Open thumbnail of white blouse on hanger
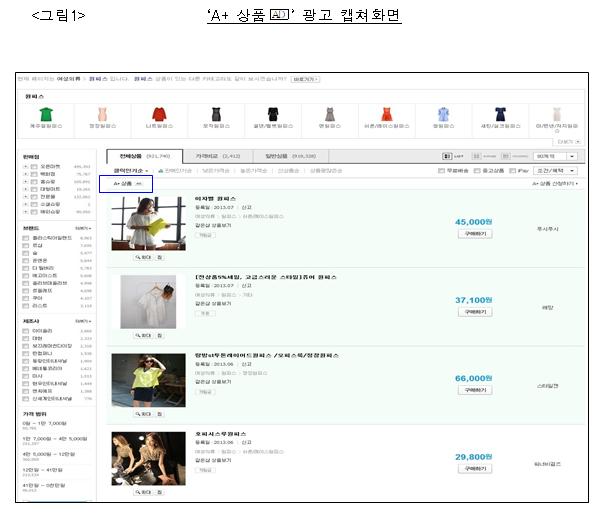The image size is (598, 520). coord(148,302)
